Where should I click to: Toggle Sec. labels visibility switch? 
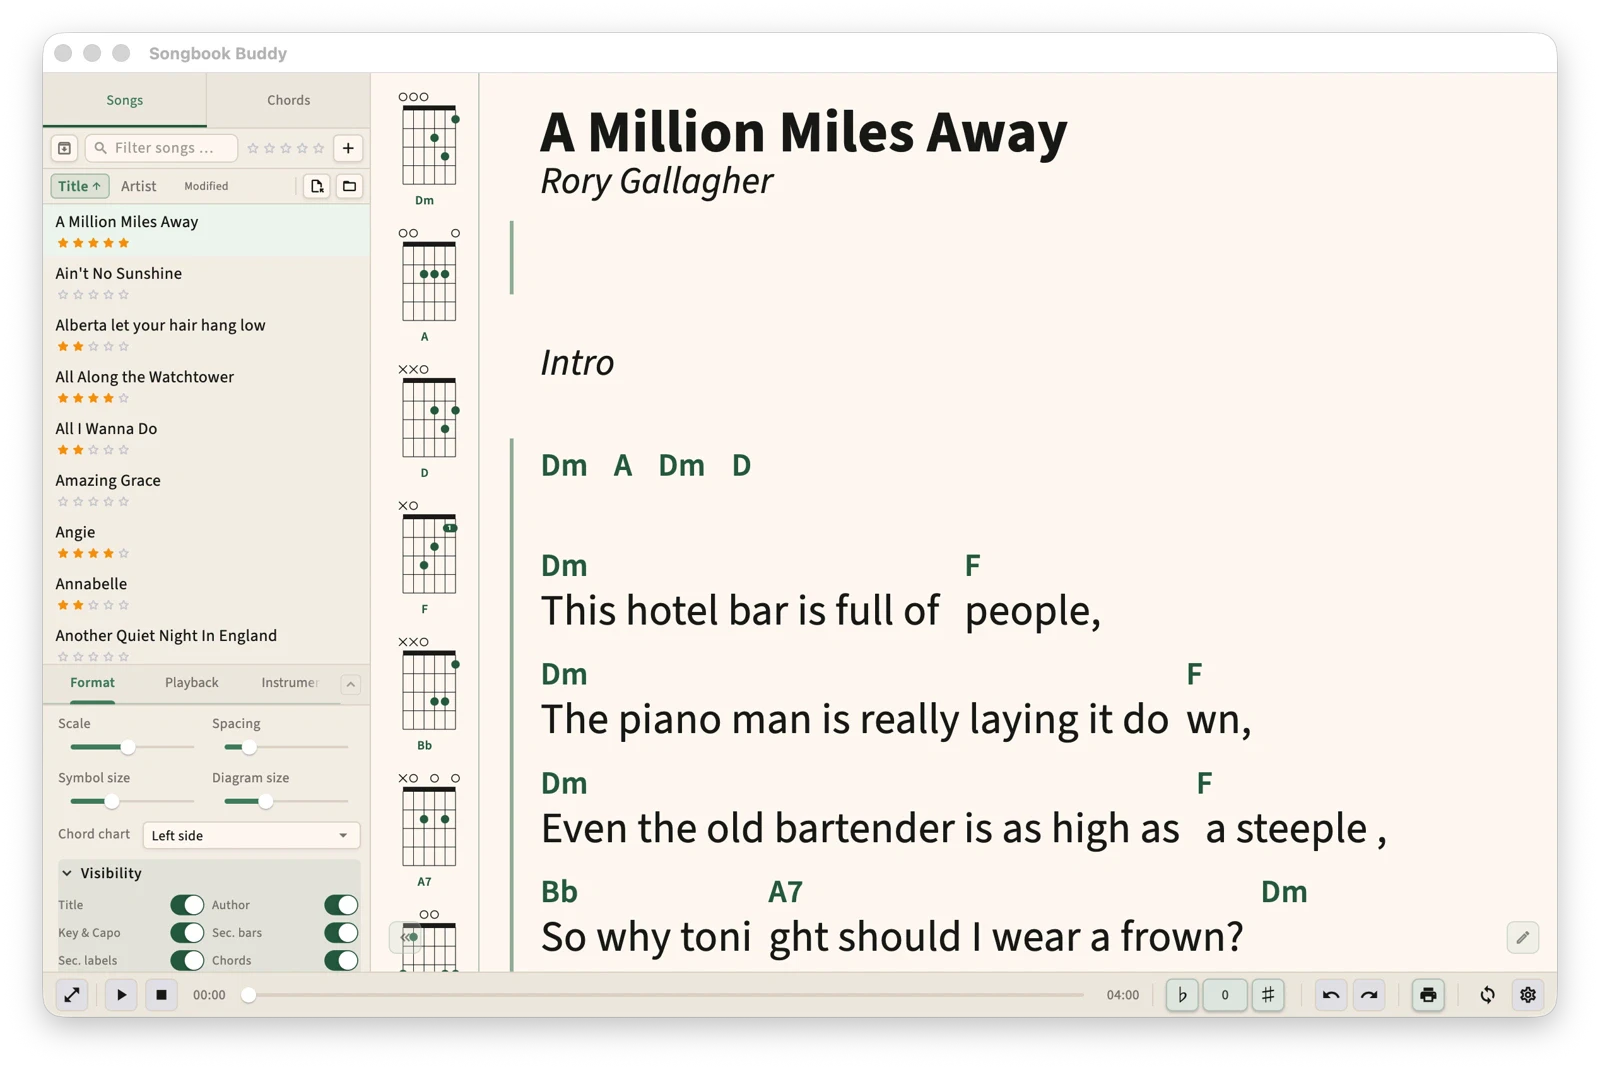[187, 961]
